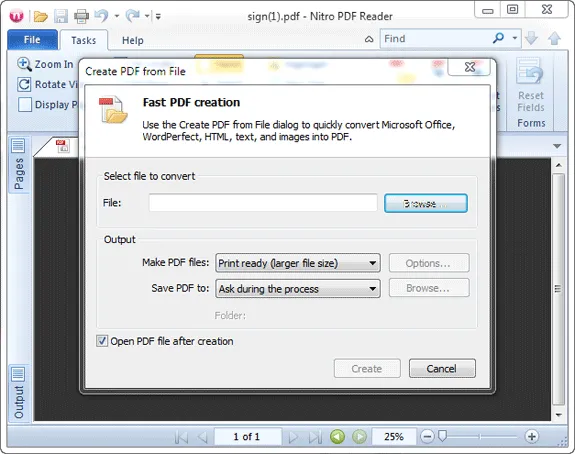Click the Reset Fields button
Viewport: 575px width, 454px height.
point(531,85)
